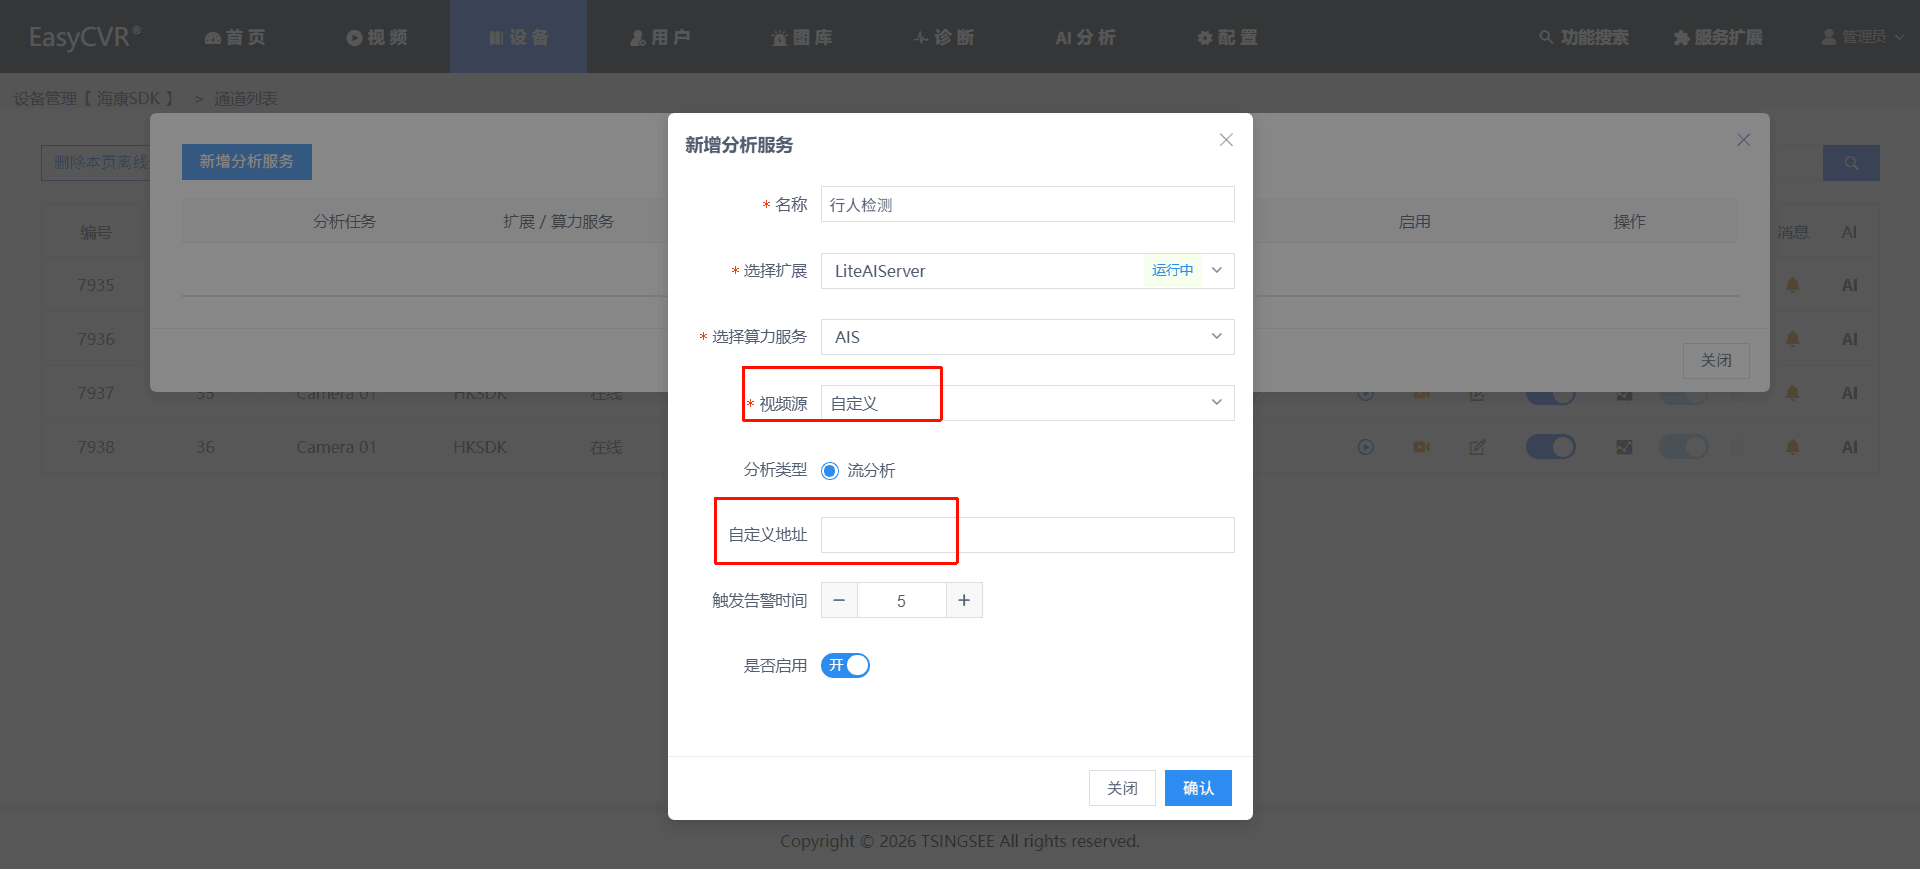Click channel number 7938 cell

tap(96, 447)
